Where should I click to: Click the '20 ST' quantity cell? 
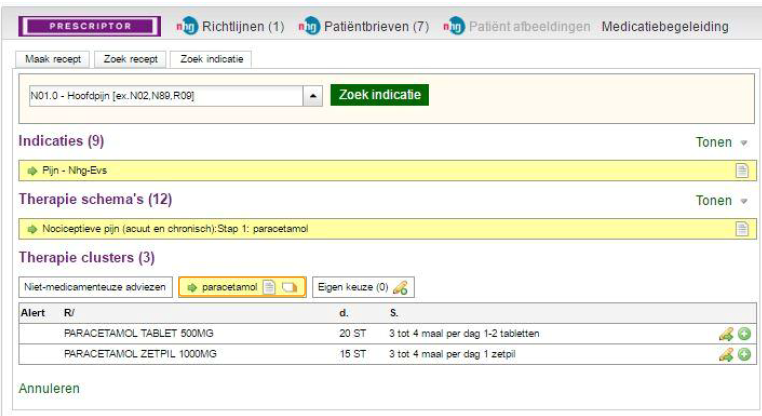click(x=352, y=333)
